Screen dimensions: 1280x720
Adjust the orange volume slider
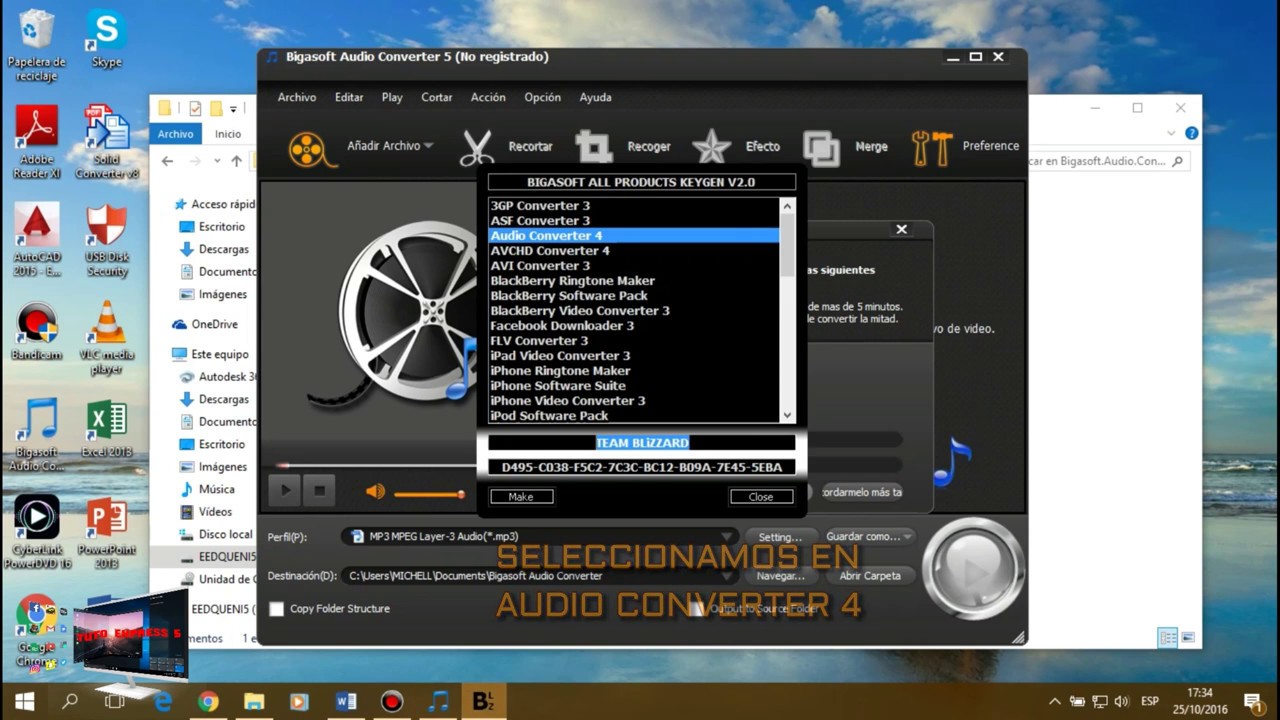(430, 494)
